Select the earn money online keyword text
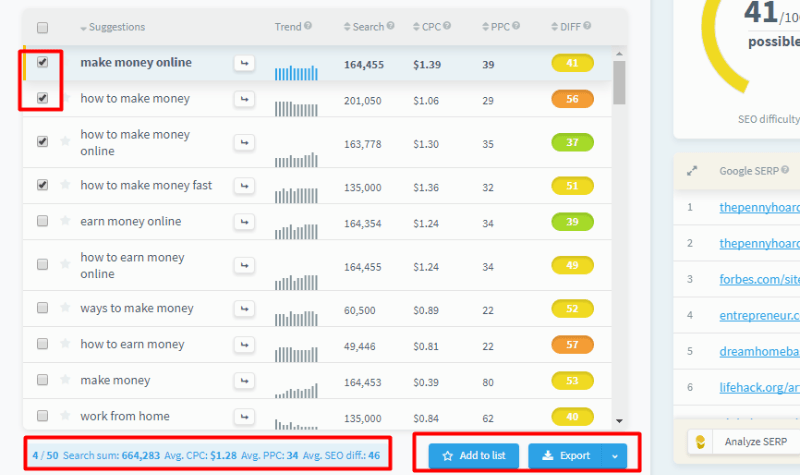Image resolution: width=800 pixels, height=475 pixels. (131, 221)
